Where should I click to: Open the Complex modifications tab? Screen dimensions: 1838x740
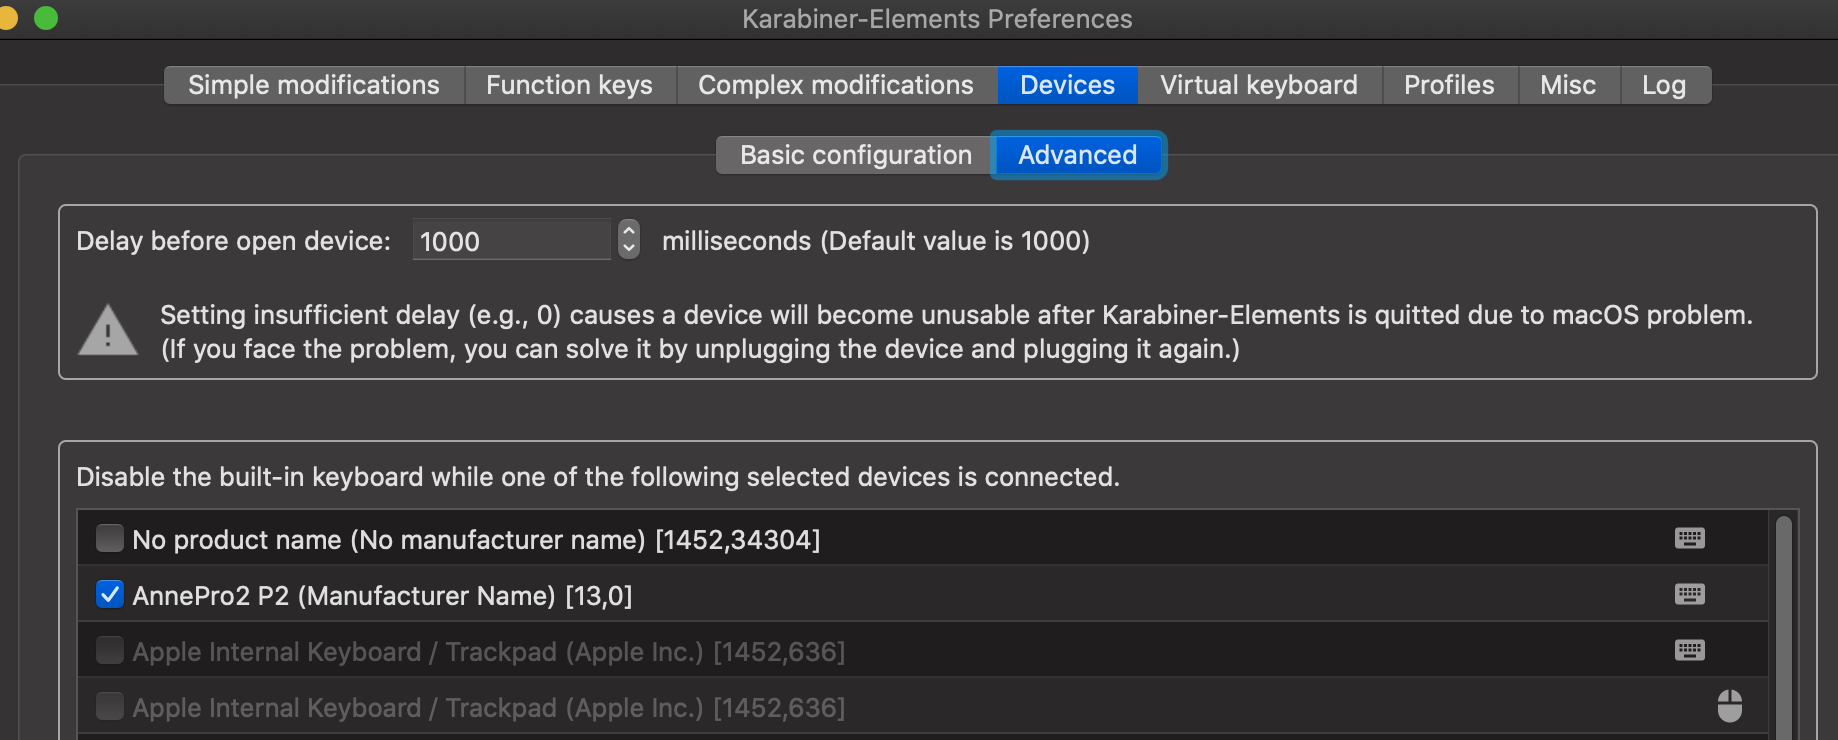coord(837,85)
